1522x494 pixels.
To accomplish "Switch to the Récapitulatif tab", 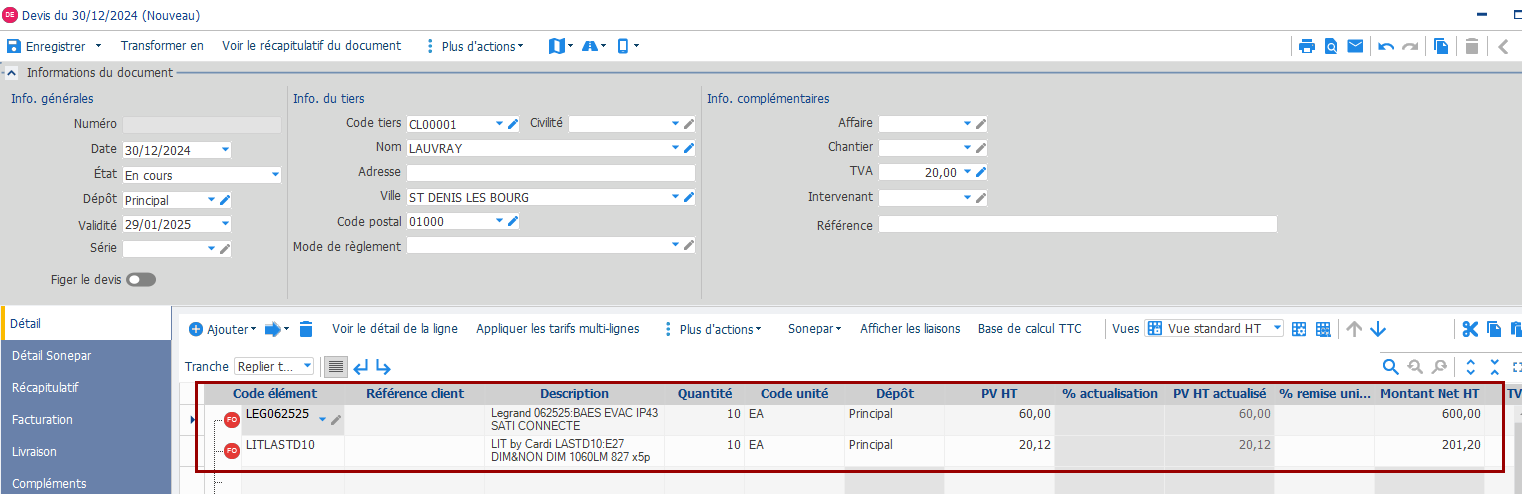I will (x=86, y=388).
